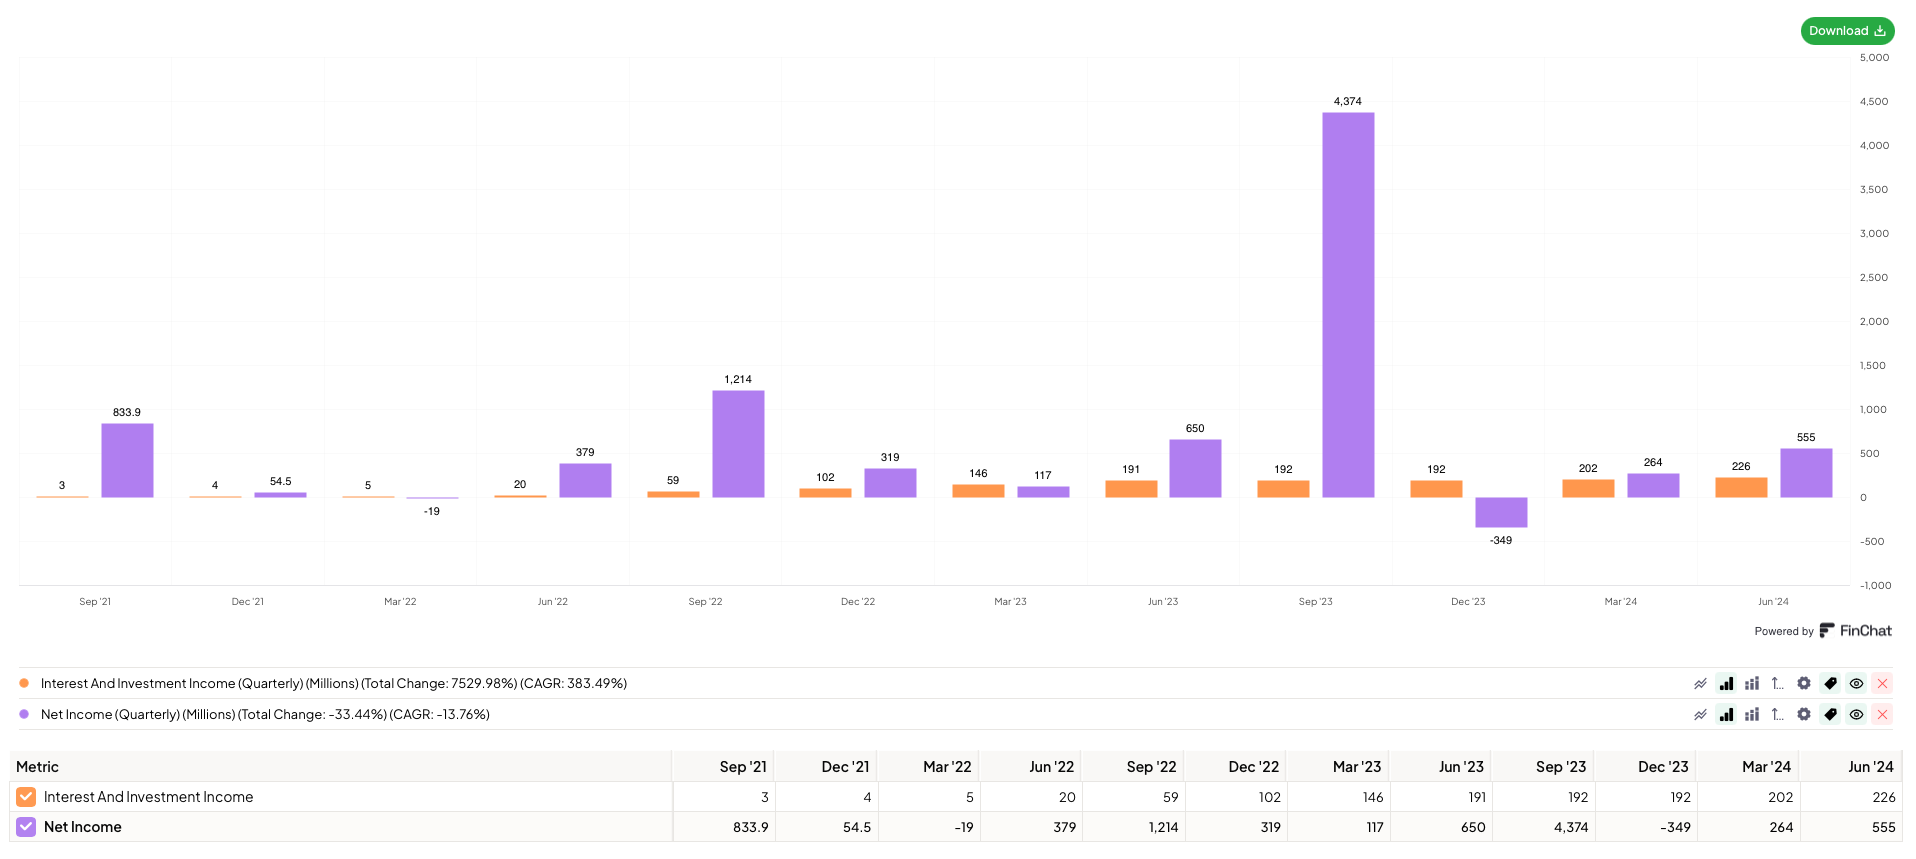The height and width of the screenshot is (859, 1916).
Task: Uncheck the Net Income checkbox
Action: pos(26,827)
